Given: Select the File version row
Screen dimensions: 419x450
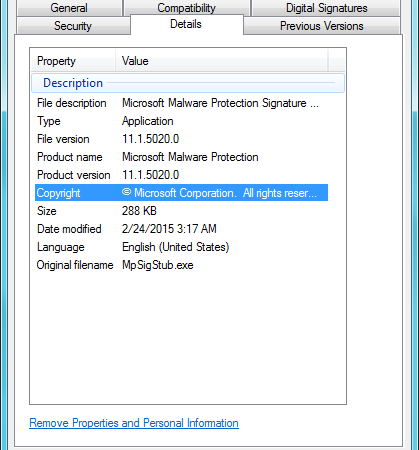Looking at the screenshot, I should (181, 139).
